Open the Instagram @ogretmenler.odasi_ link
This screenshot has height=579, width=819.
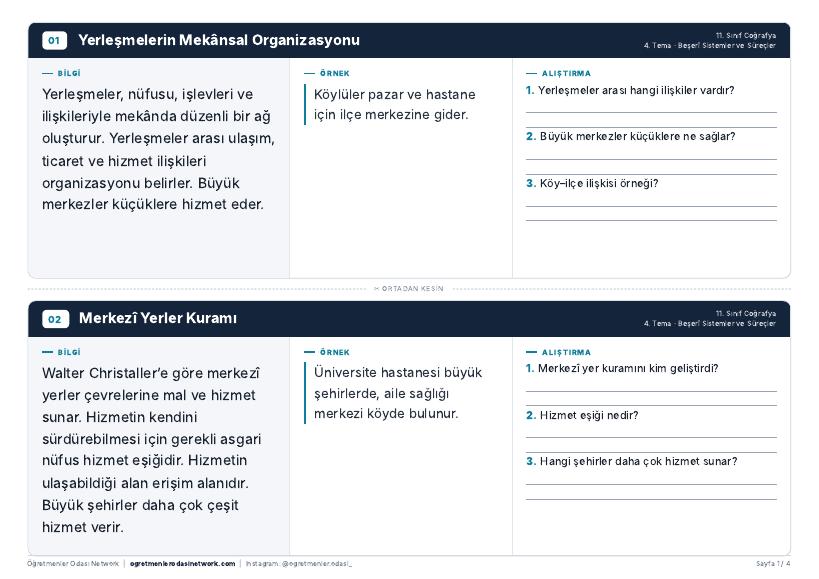click(x=299, y=564)
